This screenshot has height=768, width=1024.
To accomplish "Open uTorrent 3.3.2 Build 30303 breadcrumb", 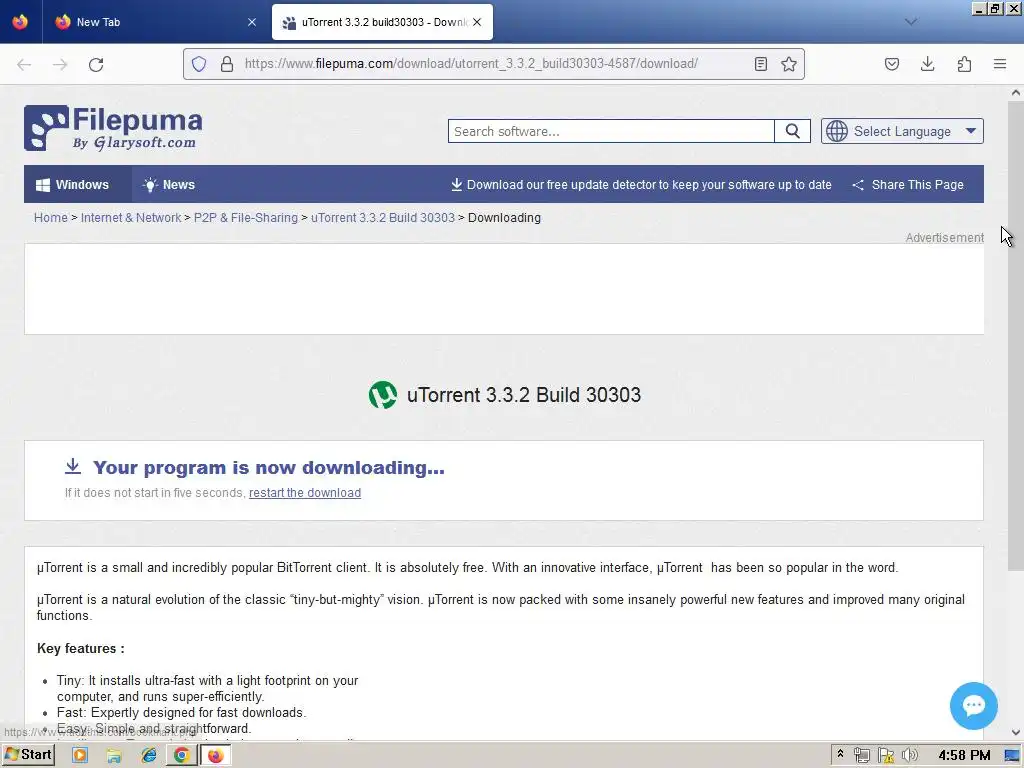I will click(x=383, y=217).
